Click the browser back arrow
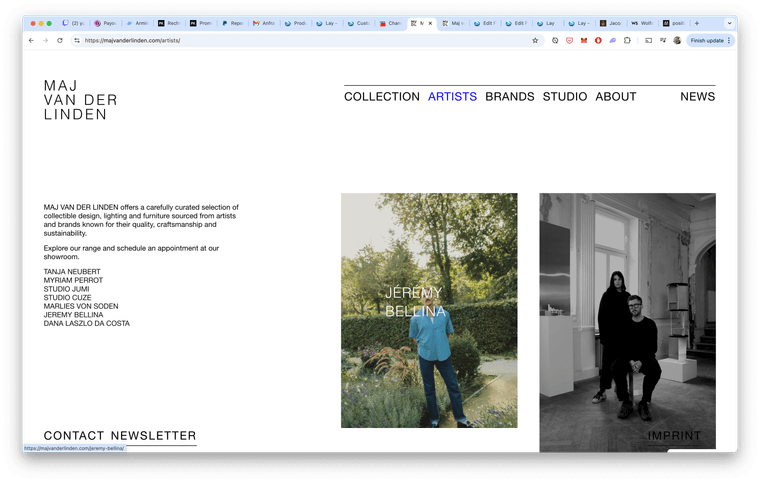 [31, 41]
